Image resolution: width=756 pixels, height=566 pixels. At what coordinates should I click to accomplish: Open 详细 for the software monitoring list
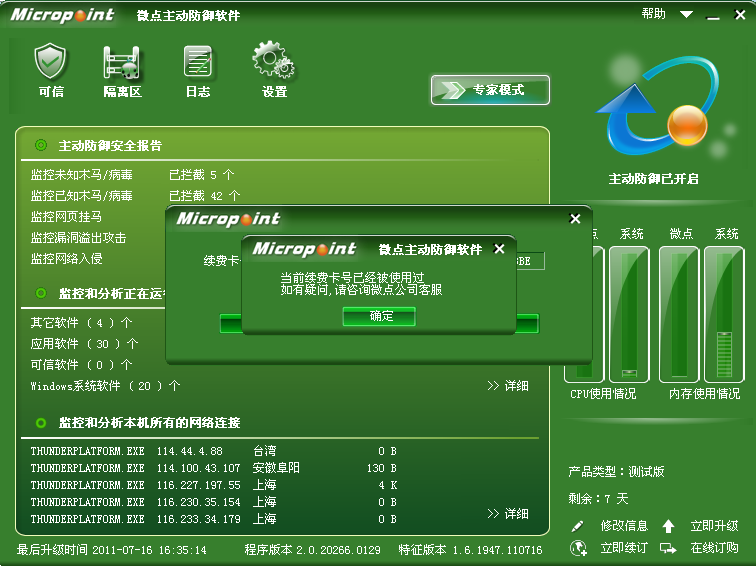click(x=508, y=386)
